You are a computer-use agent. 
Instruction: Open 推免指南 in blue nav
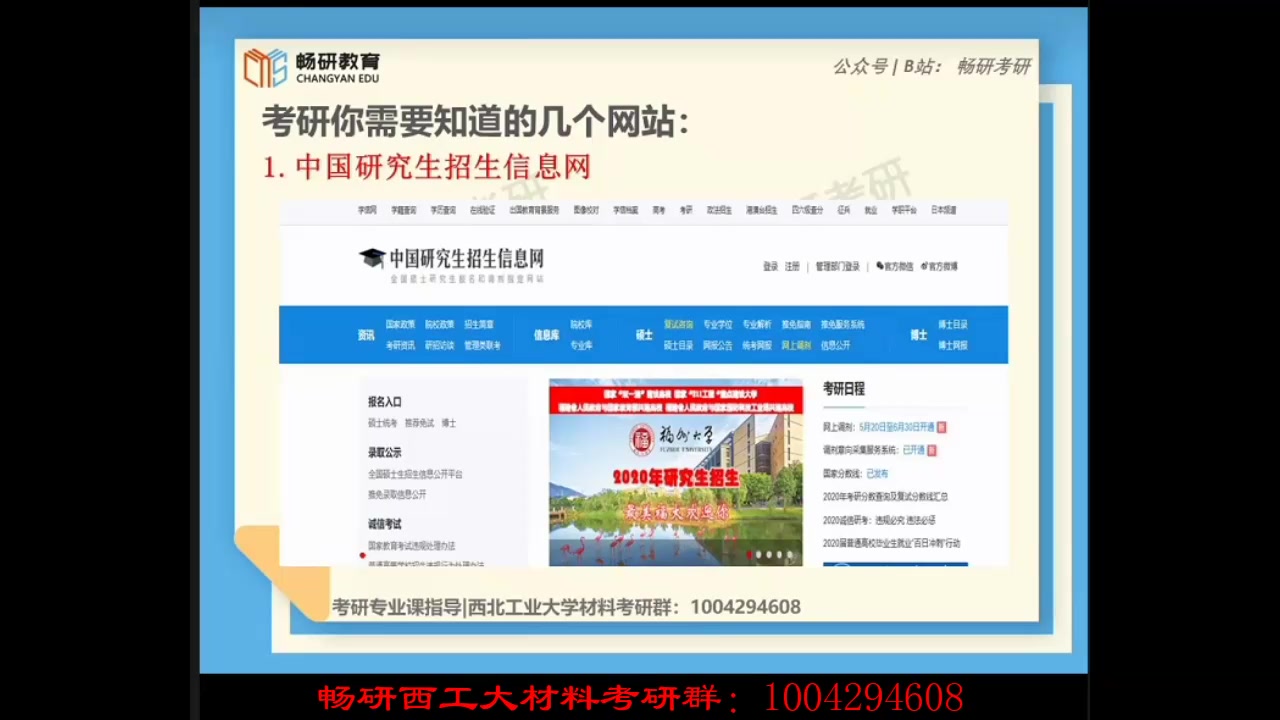pos(796,325)
